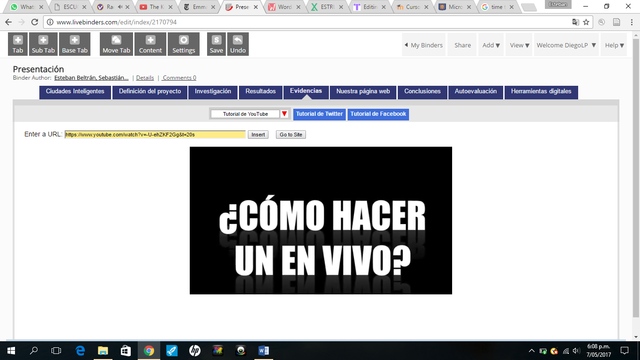
Task: Save the binder
Action: pyautogui.click(x=216, y=44)
